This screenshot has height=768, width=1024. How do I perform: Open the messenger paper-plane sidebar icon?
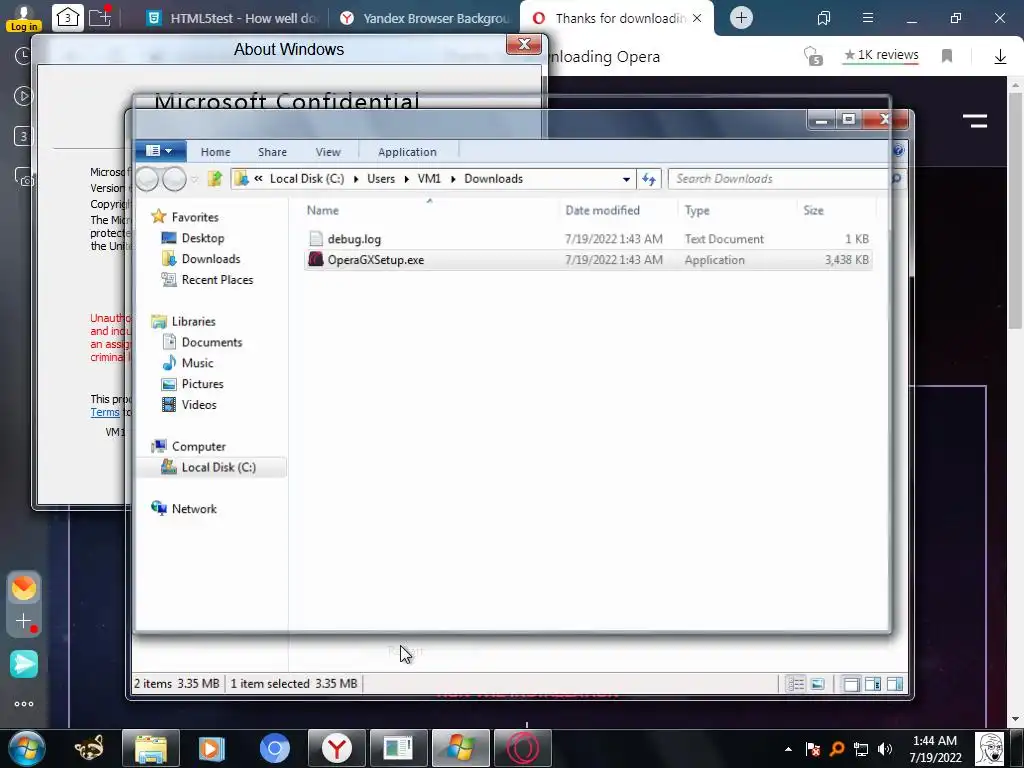tap(24, 664)
